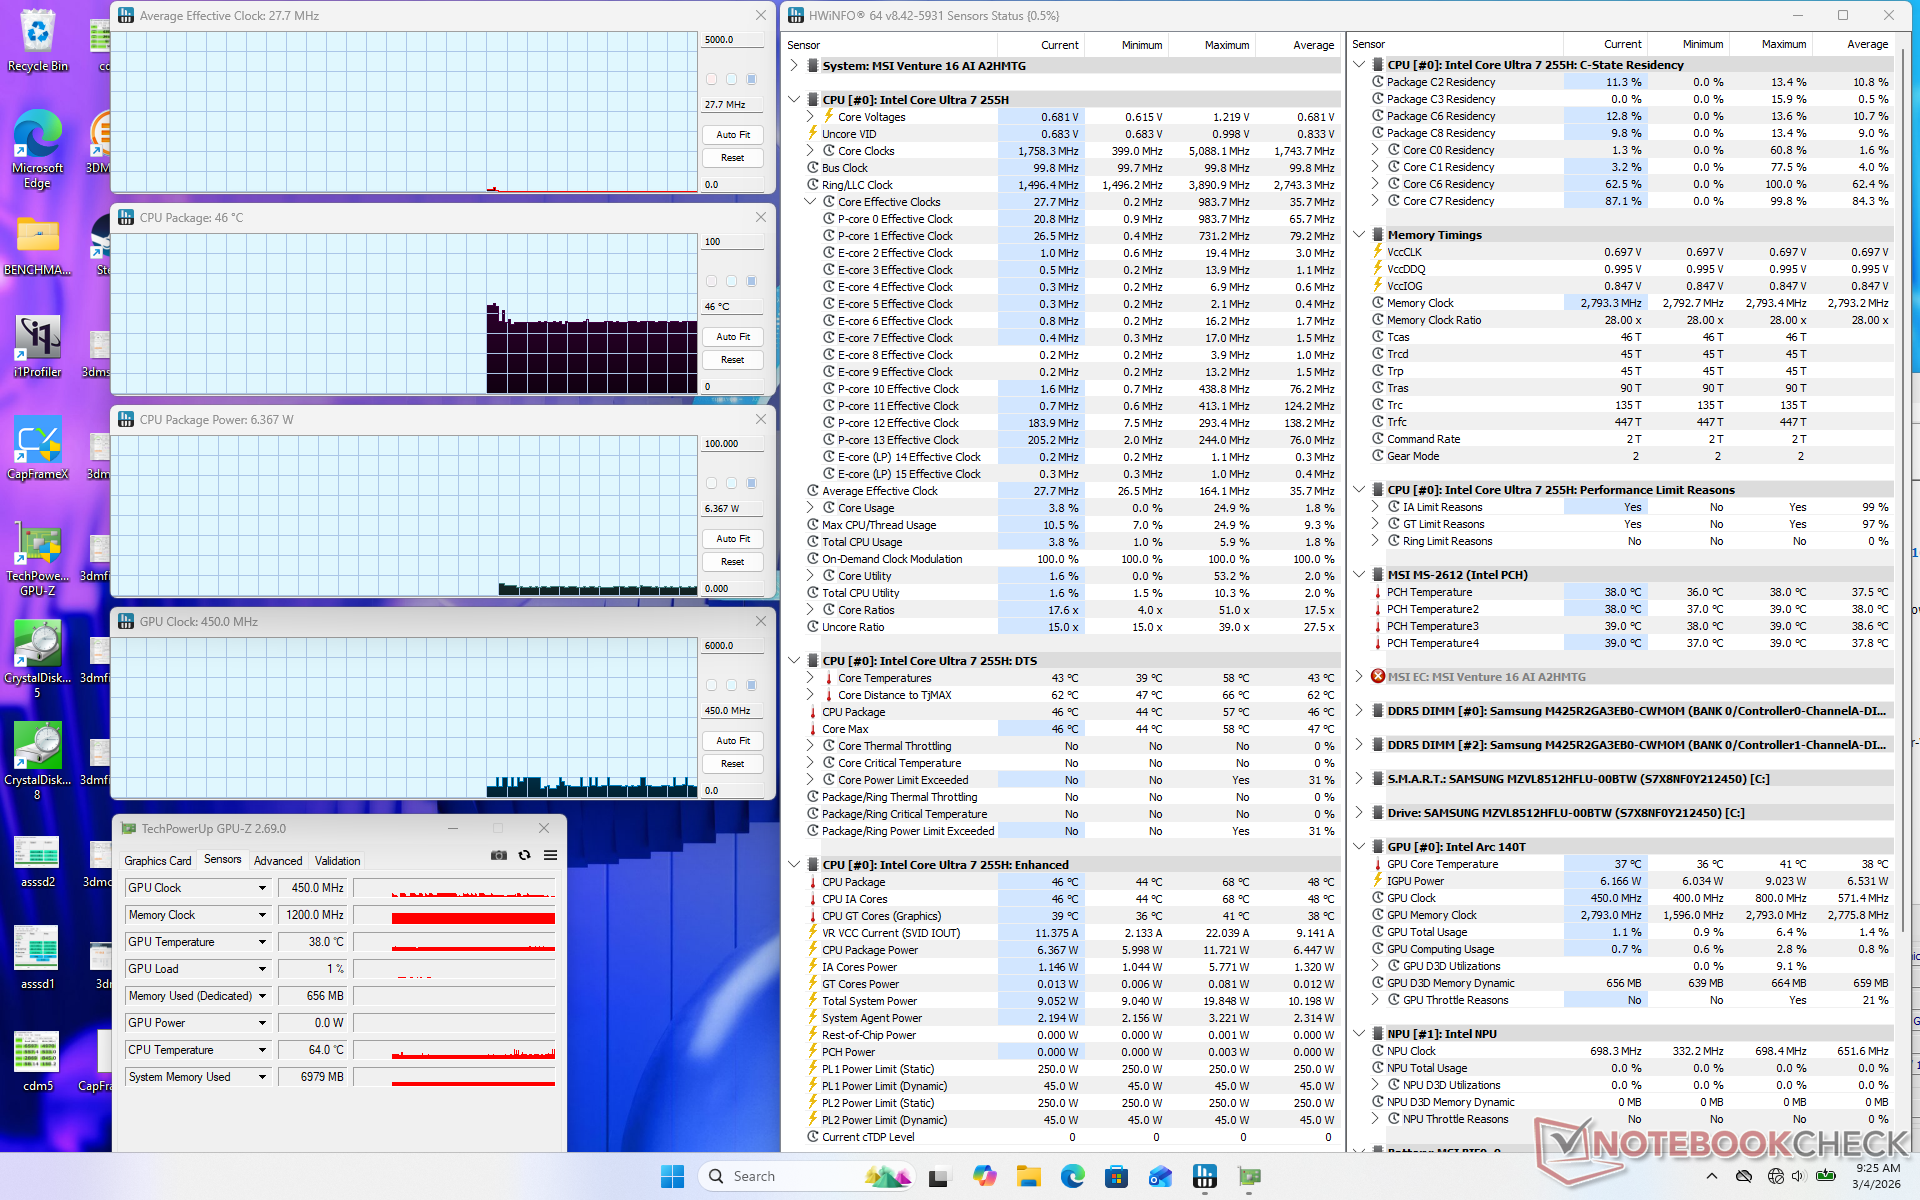Expand the Core Voltages row
The image size is (1920, 1200).
811,117
